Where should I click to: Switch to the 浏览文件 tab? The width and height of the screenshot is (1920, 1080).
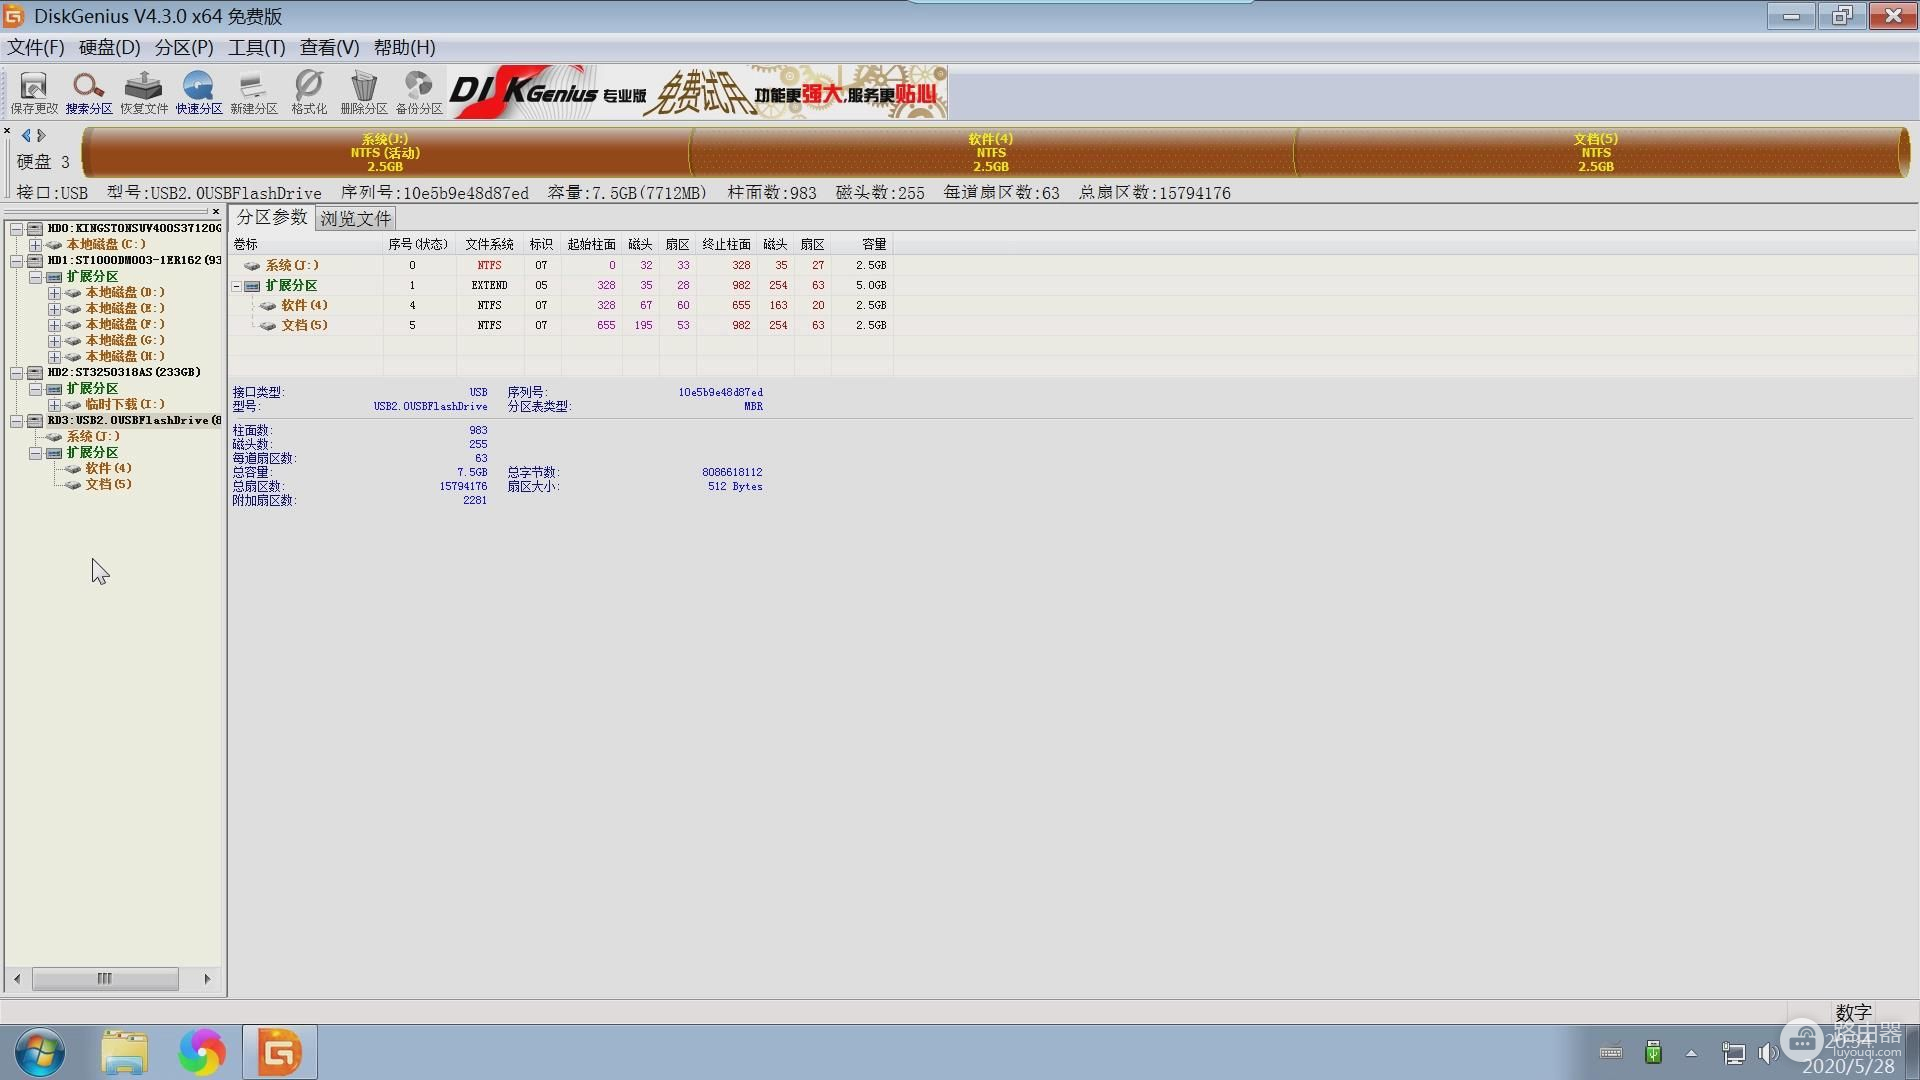(355, 218)
